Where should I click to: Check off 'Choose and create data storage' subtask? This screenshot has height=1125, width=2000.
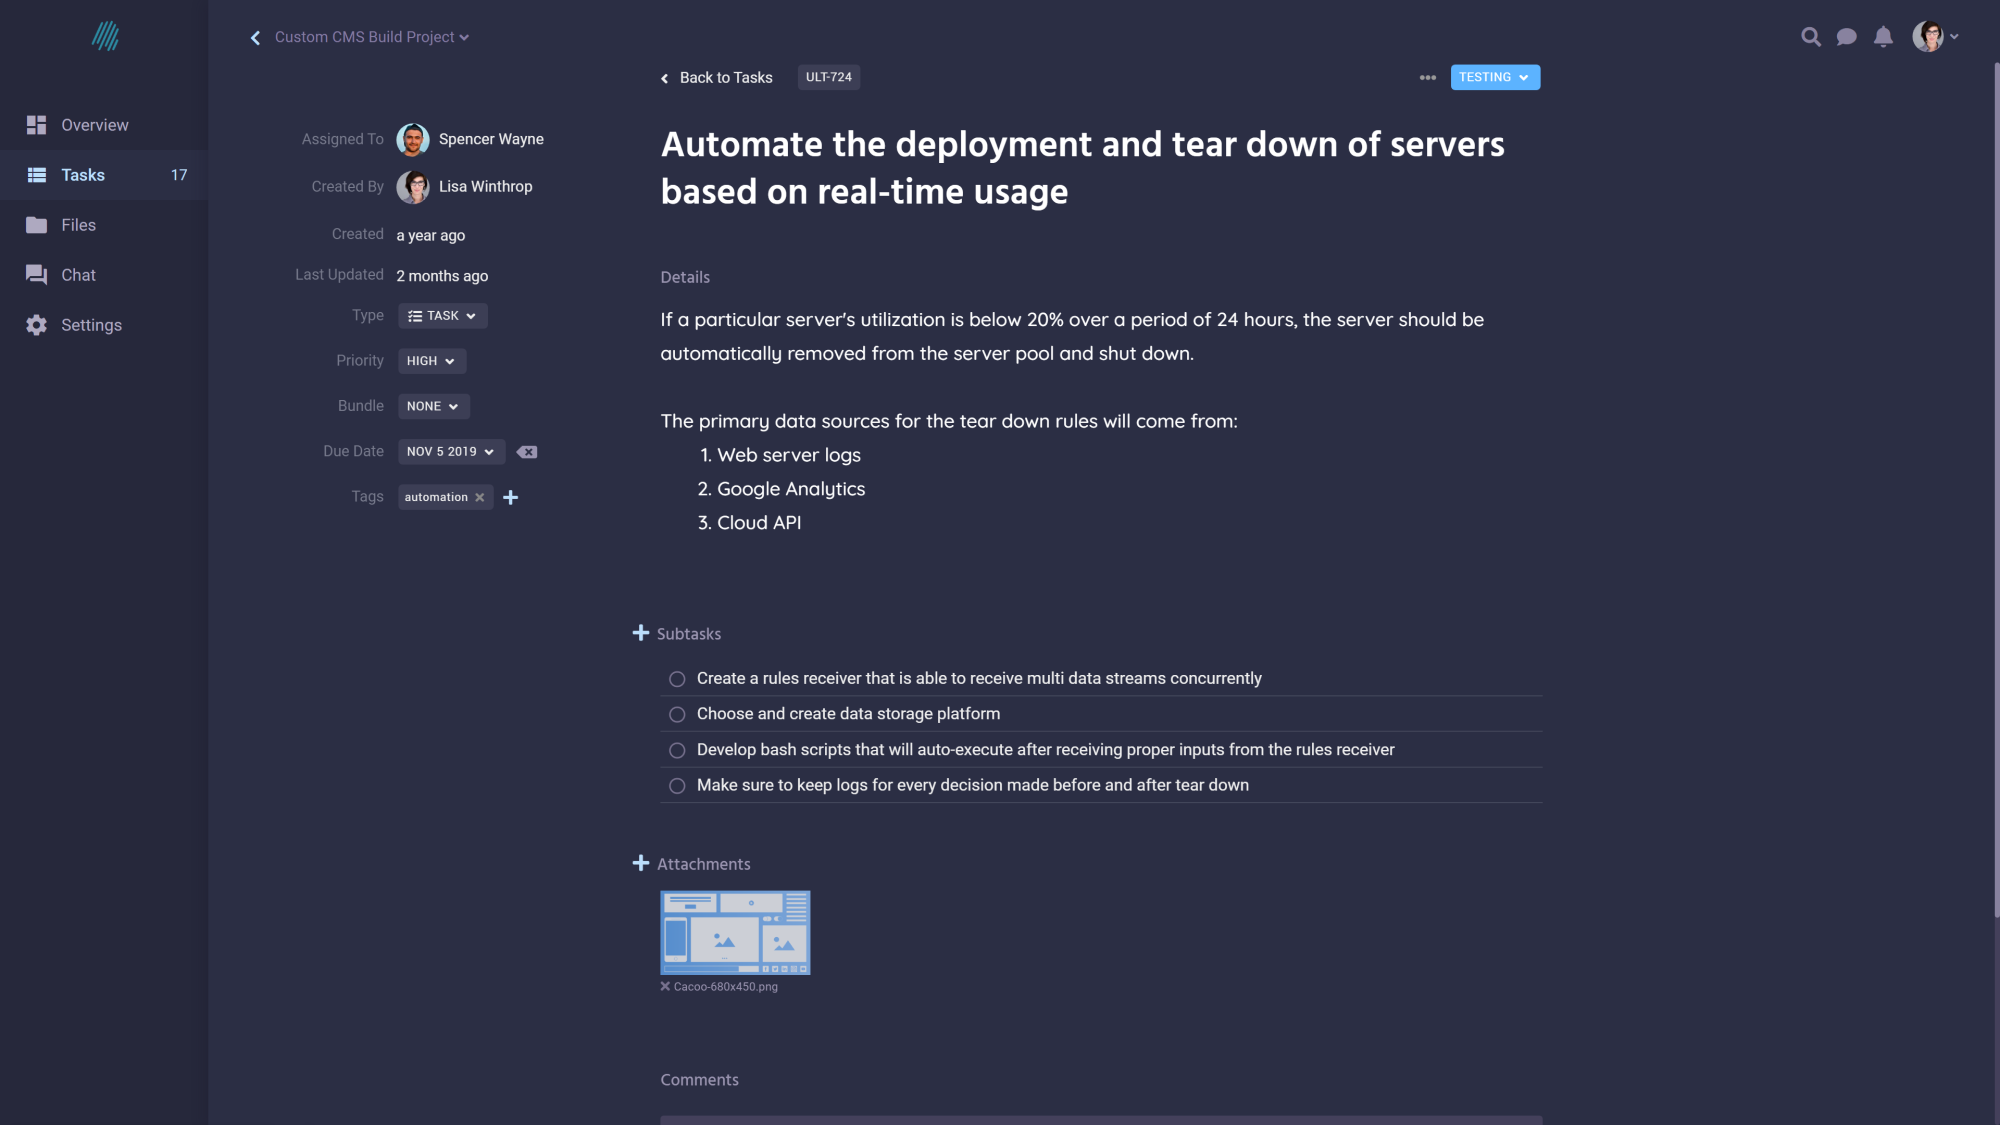pos(677,715)
